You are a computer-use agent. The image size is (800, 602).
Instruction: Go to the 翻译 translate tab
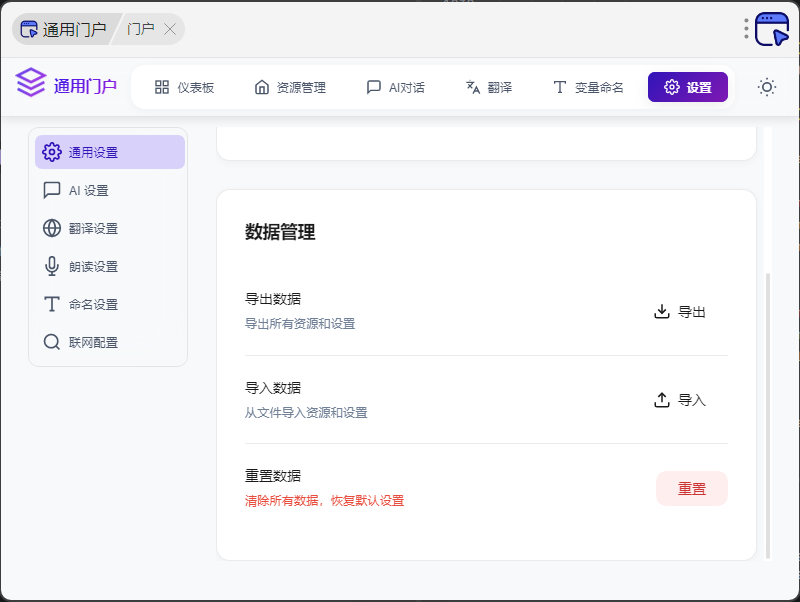pos(489,87)
